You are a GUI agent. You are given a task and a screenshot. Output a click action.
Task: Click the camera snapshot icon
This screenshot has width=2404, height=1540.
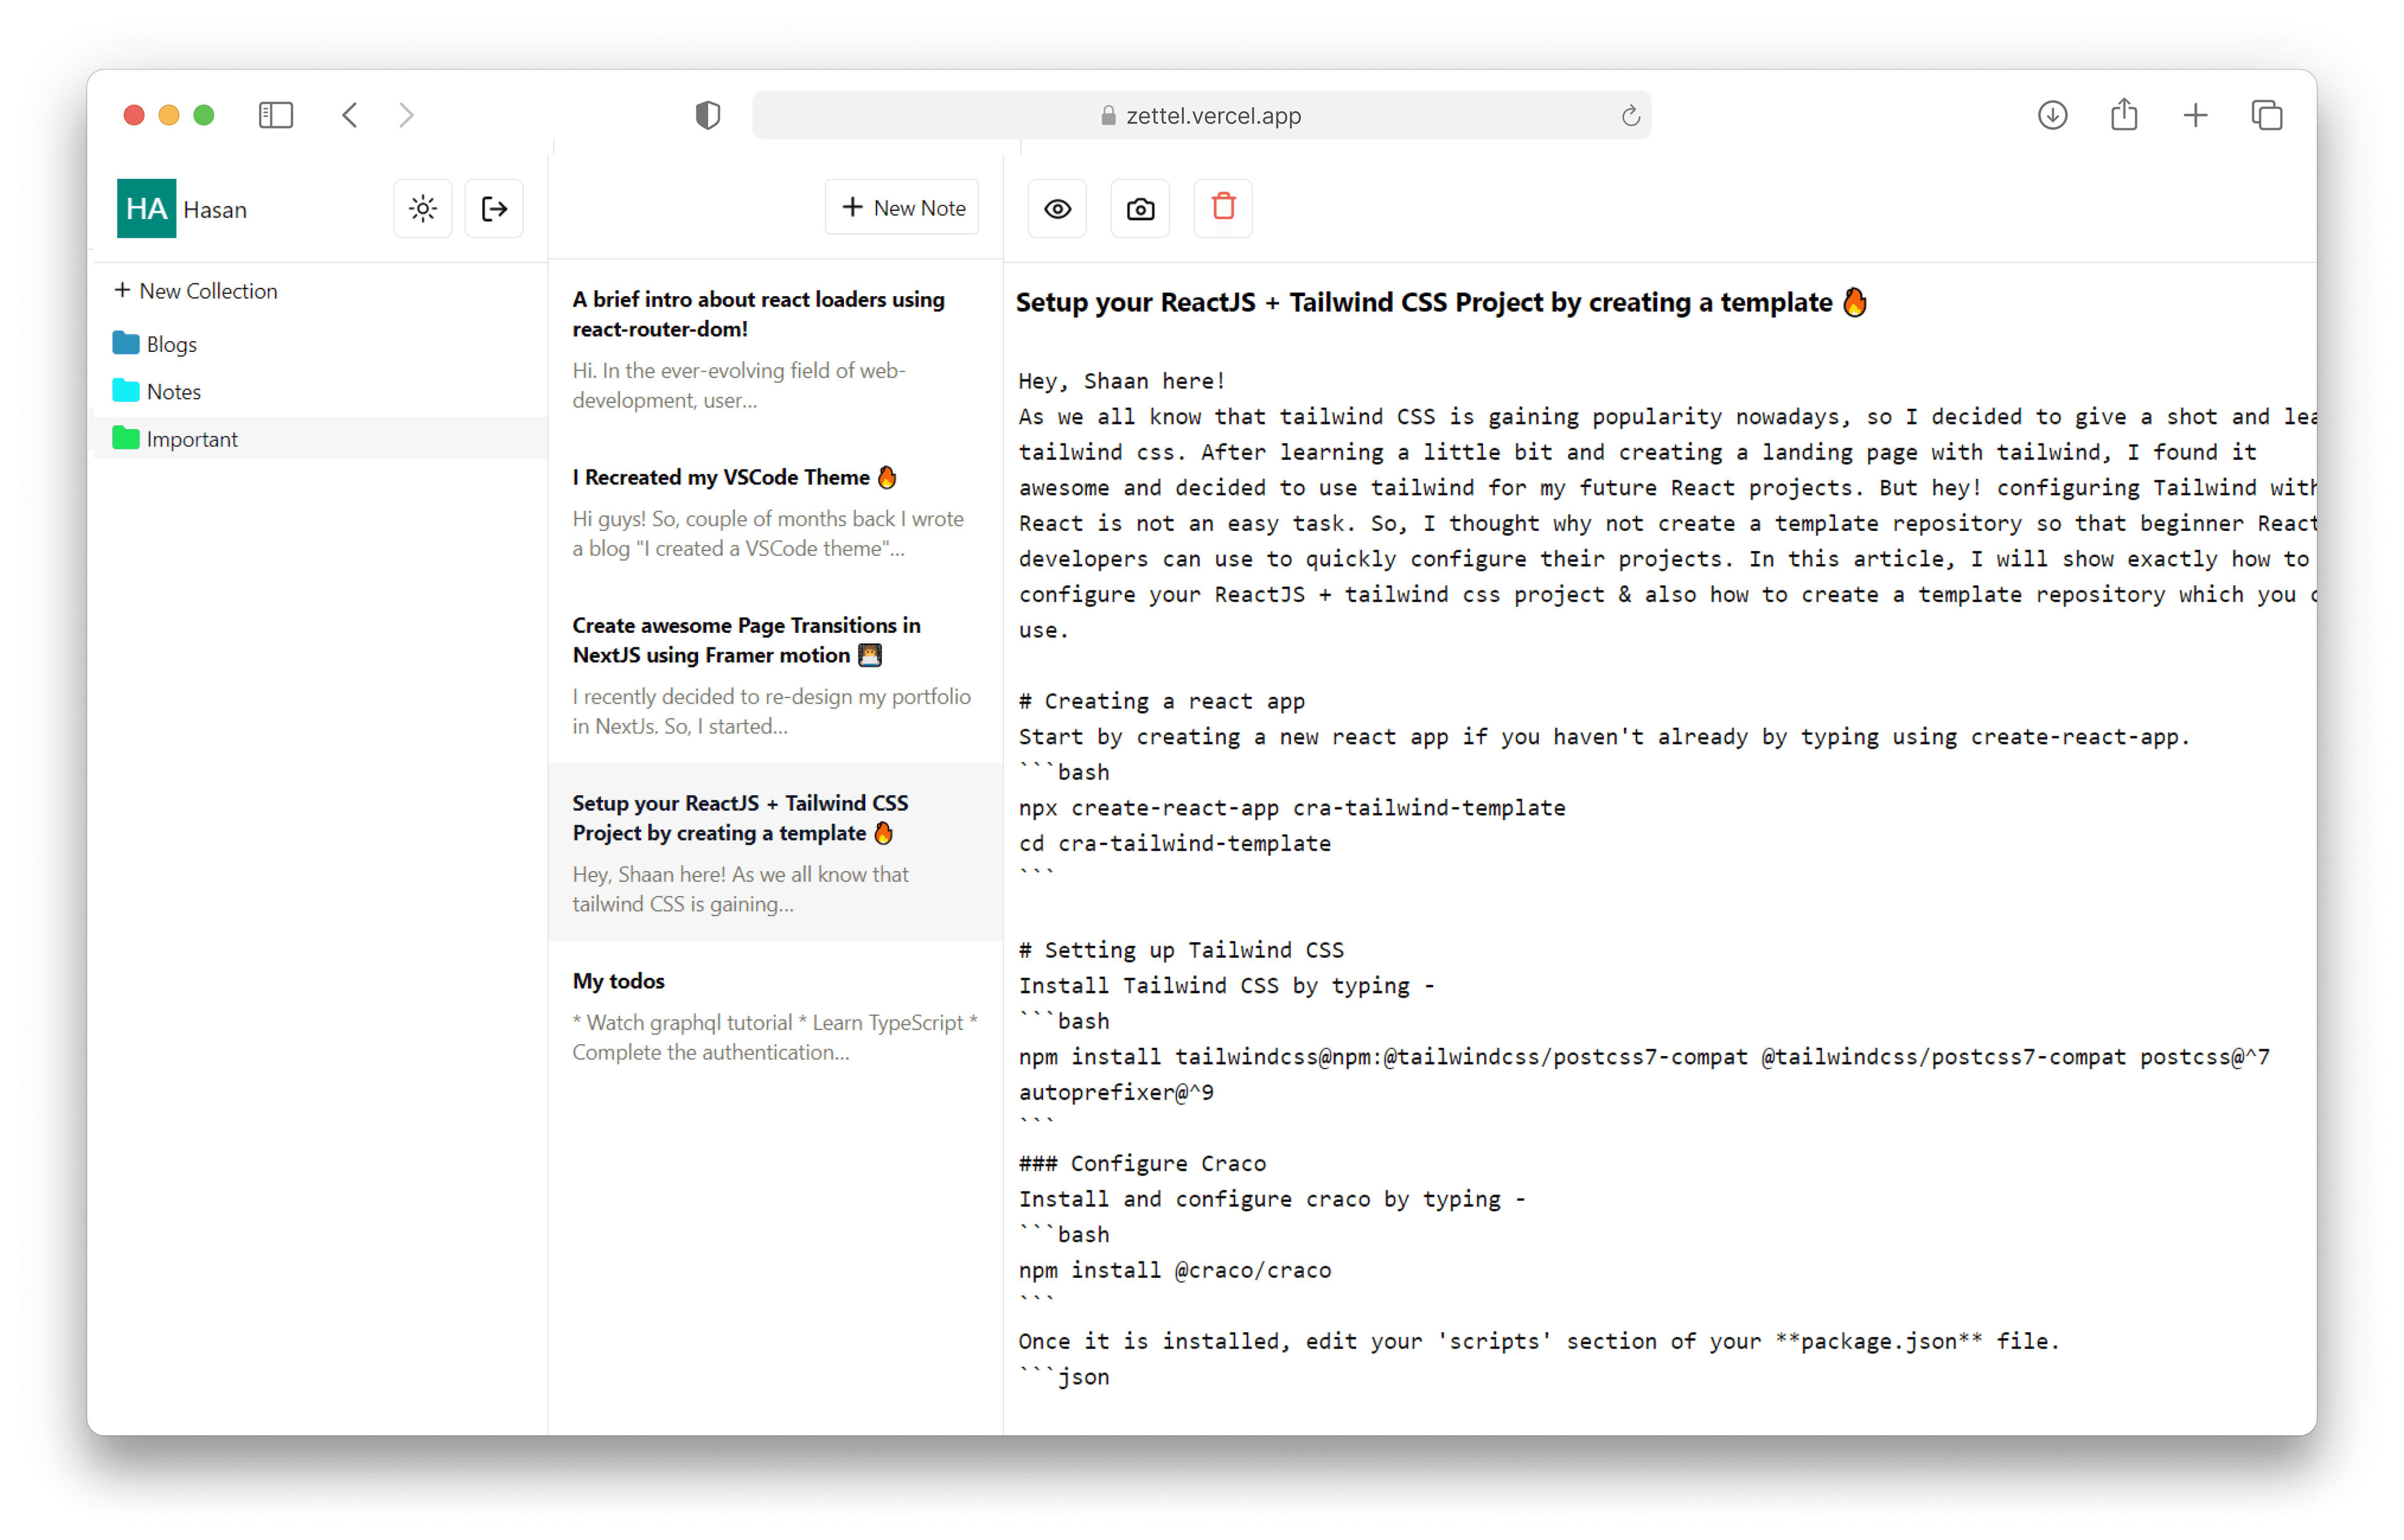pyautogui.click(x=1140, y=209)
